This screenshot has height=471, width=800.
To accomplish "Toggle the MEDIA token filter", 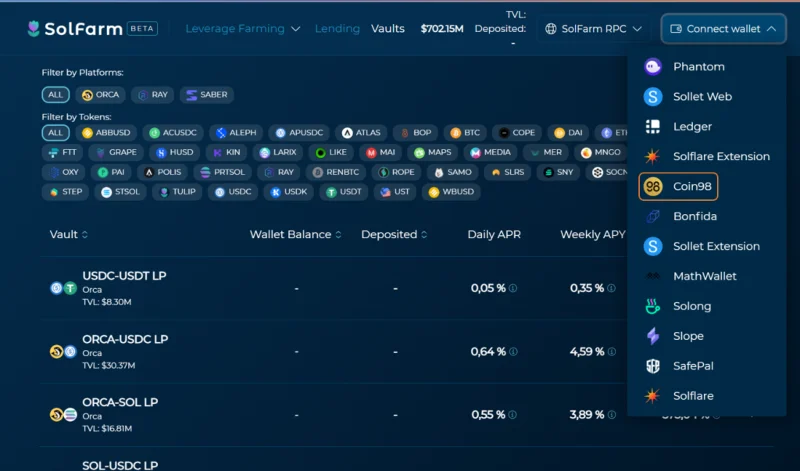I will click(x=490, y=152).
